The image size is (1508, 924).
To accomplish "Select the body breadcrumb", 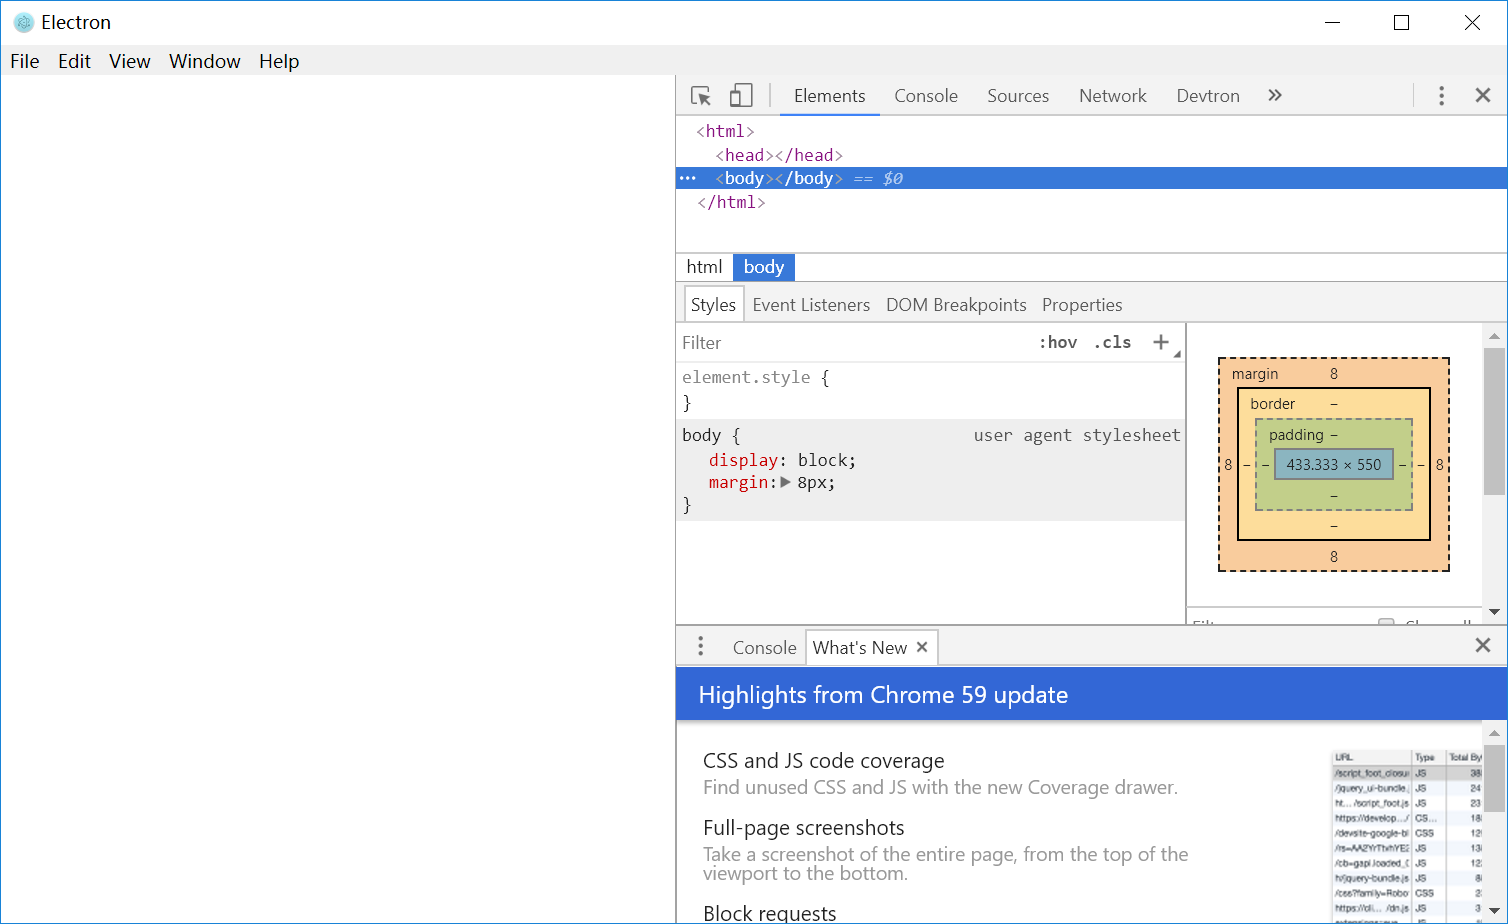I will click(x=764, y=267).
